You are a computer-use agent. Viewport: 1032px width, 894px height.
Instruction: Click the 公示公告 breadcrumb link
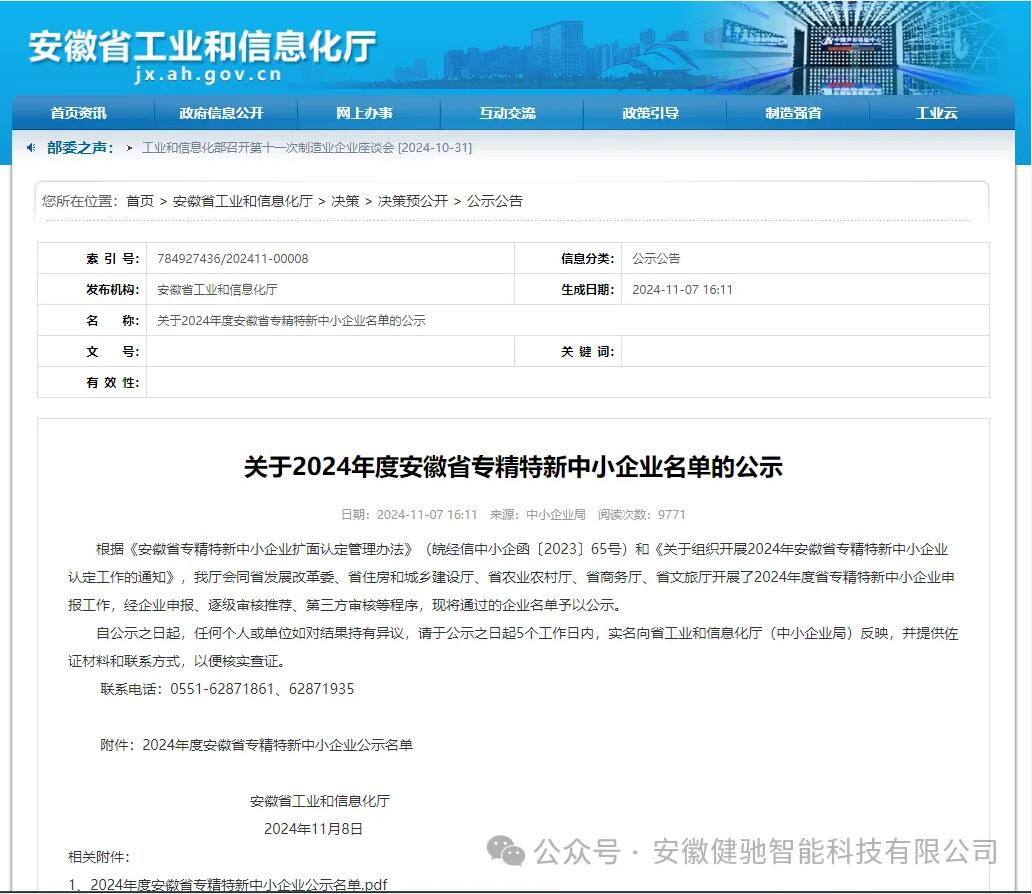[494, 201]
